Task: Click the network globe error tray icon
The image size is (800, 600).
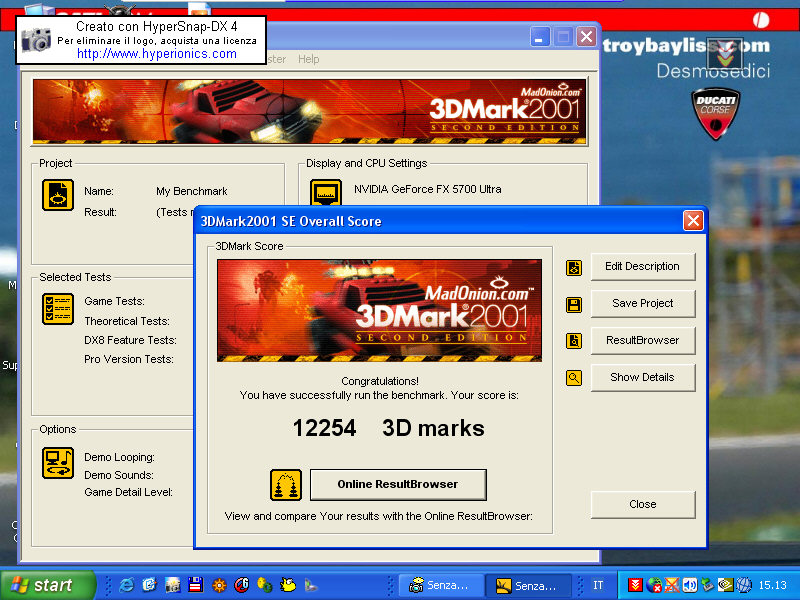Action: pos(654,585)
